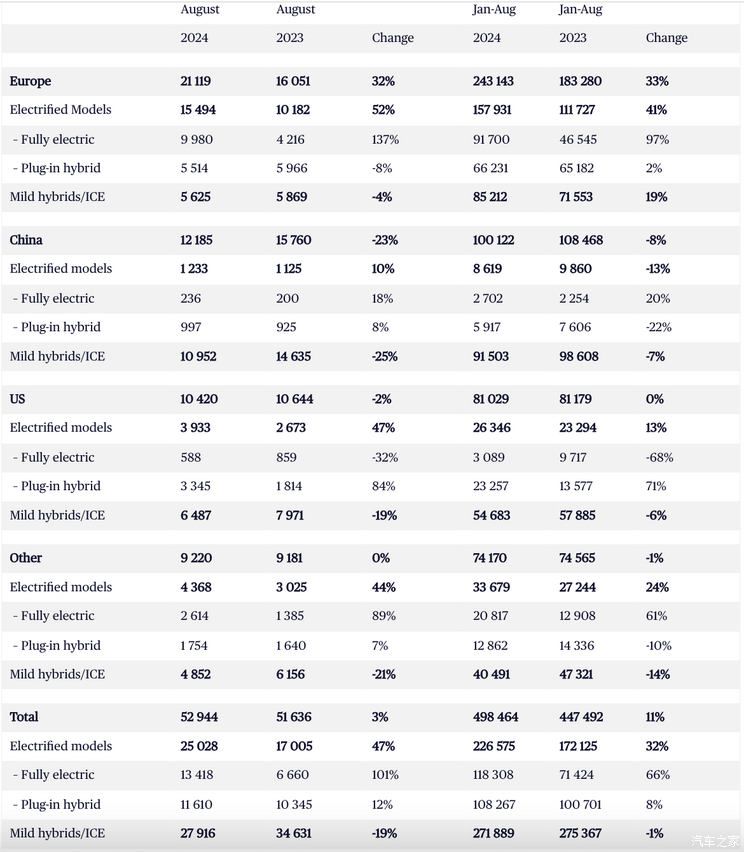Click the total value 498 464
The image size is (744, 852).
coord(495,717)
